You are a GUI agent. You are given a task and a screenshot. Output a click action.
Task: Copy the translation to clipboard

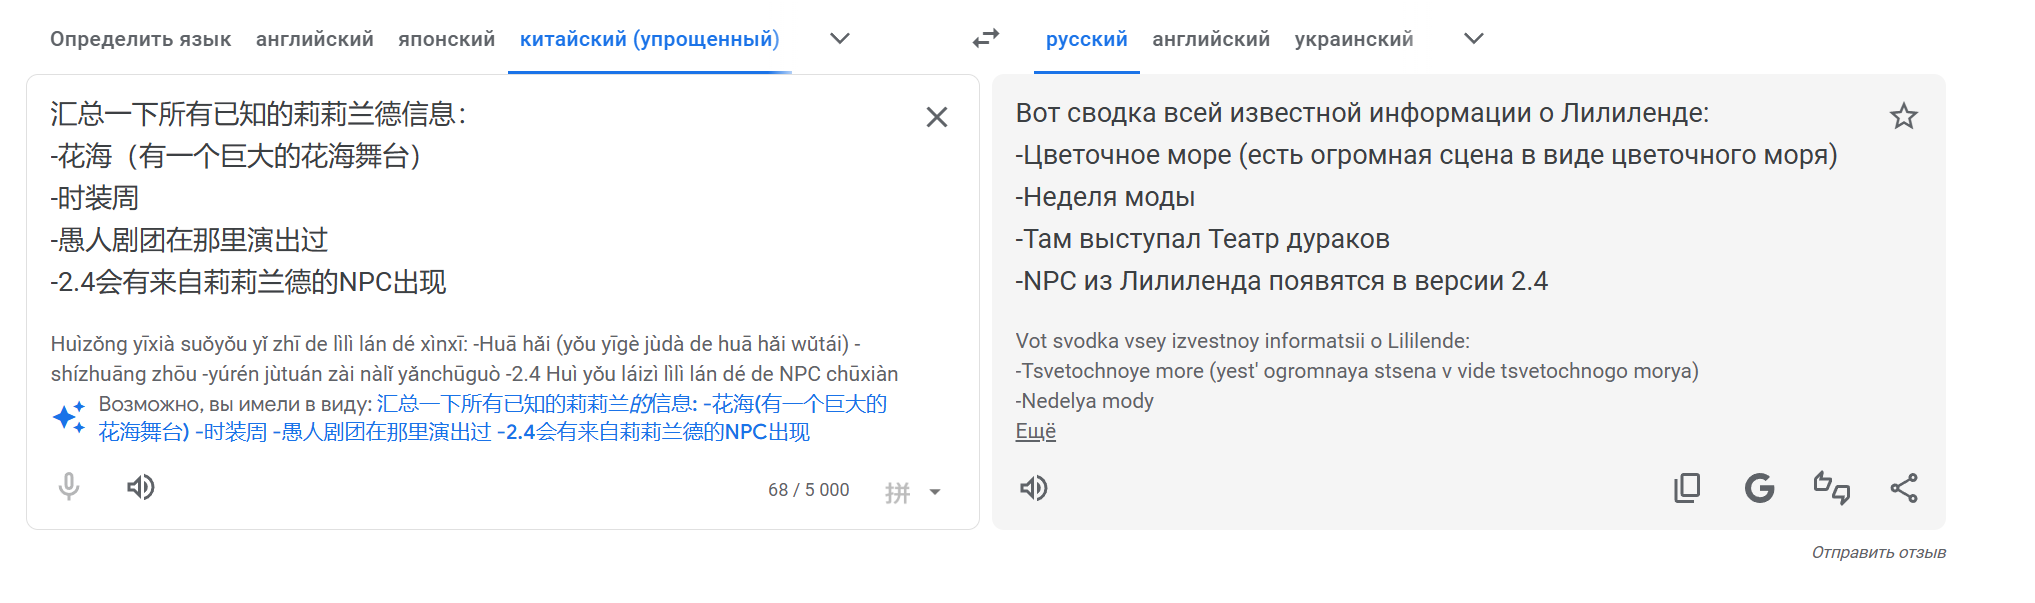1687,488
